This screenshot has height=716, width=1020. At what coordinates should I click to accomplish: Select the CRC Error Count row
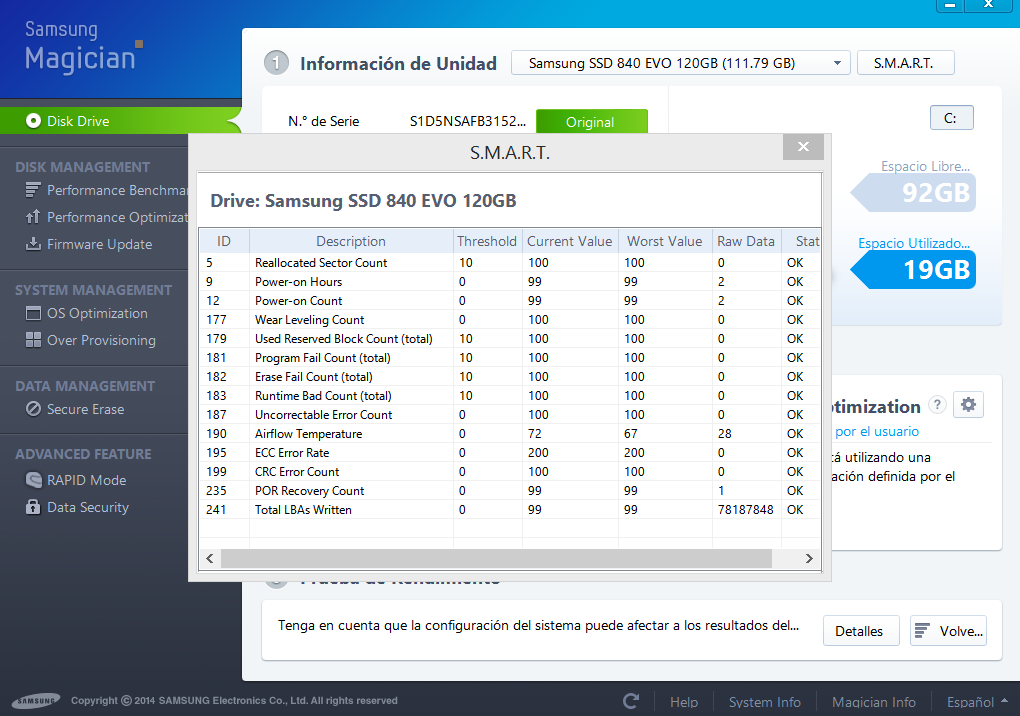point(509,471)
